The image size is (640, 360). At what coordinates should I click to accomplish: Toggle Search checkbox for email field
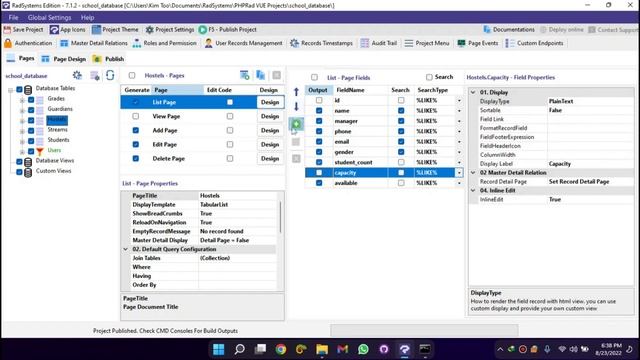pos(401,142)
